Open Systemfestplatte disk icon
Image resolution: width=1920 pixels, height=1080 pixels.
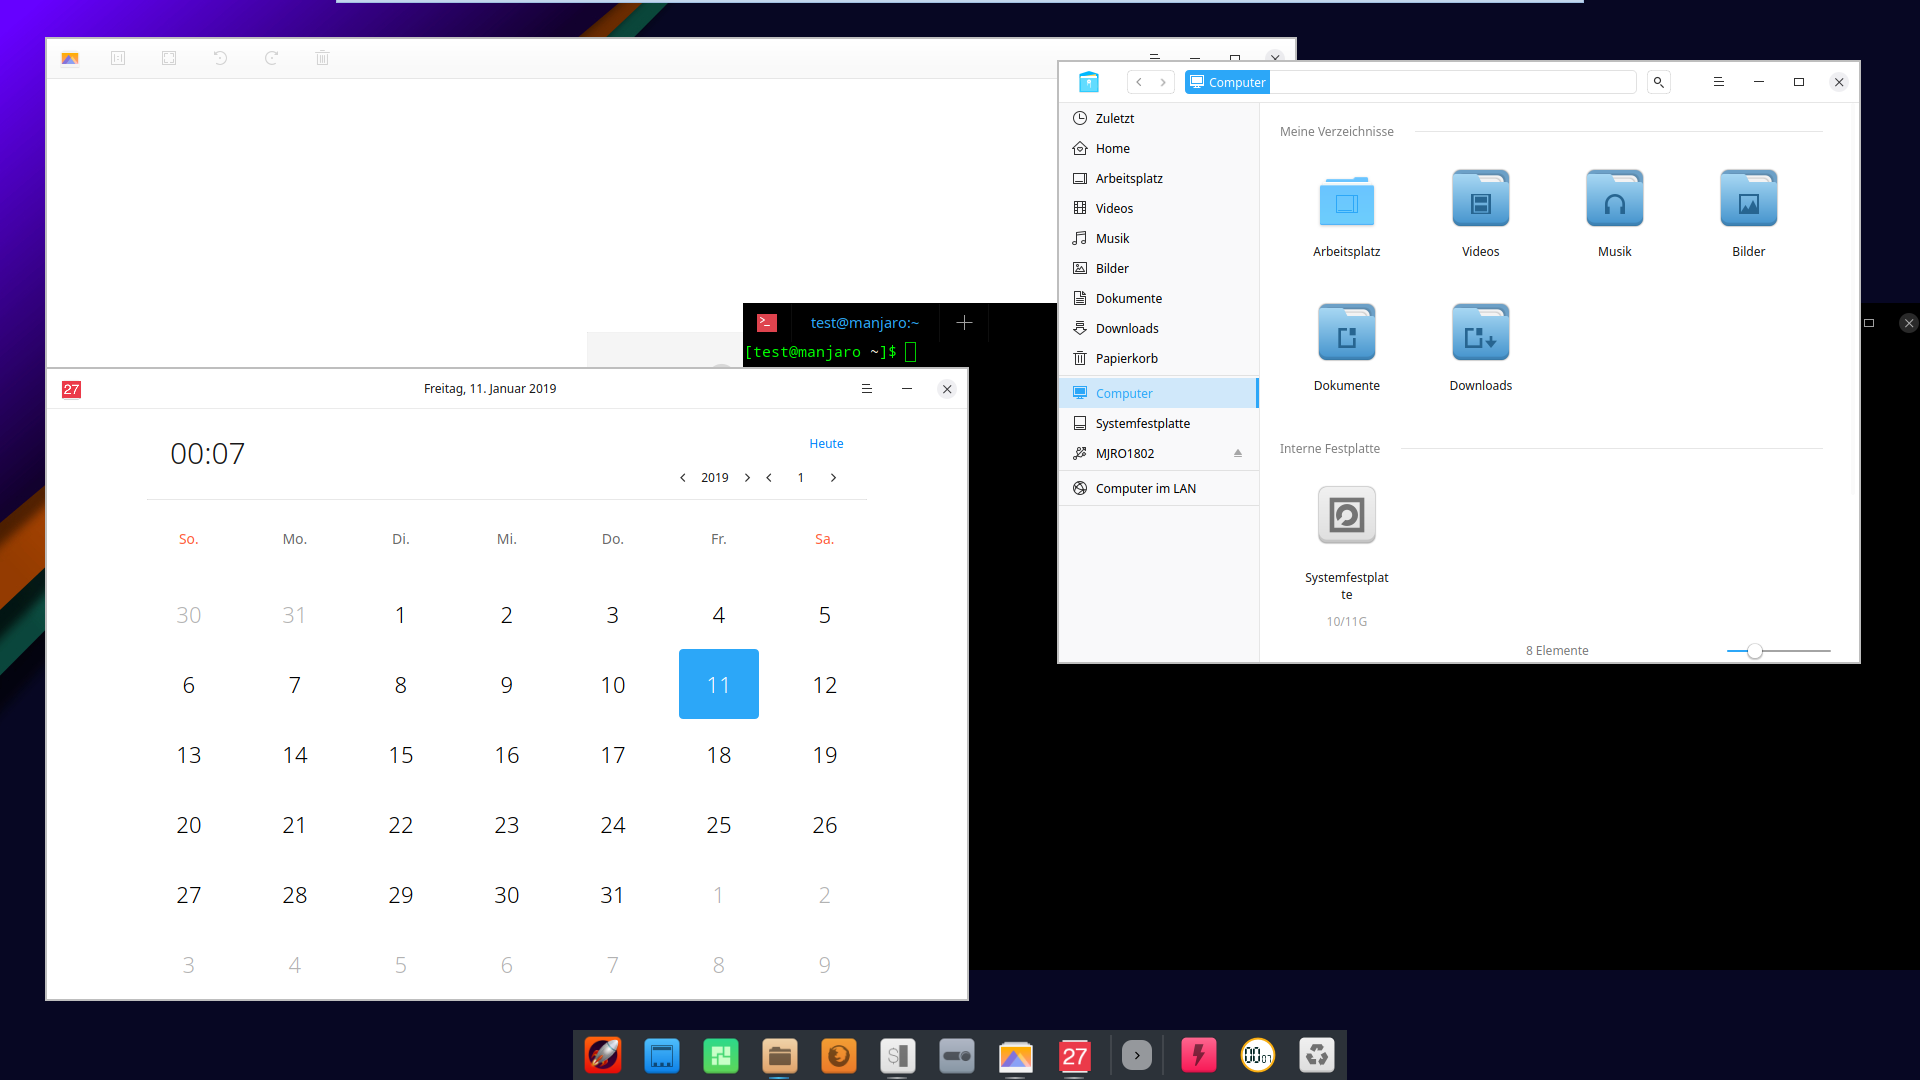click(x=1346, y=516)
